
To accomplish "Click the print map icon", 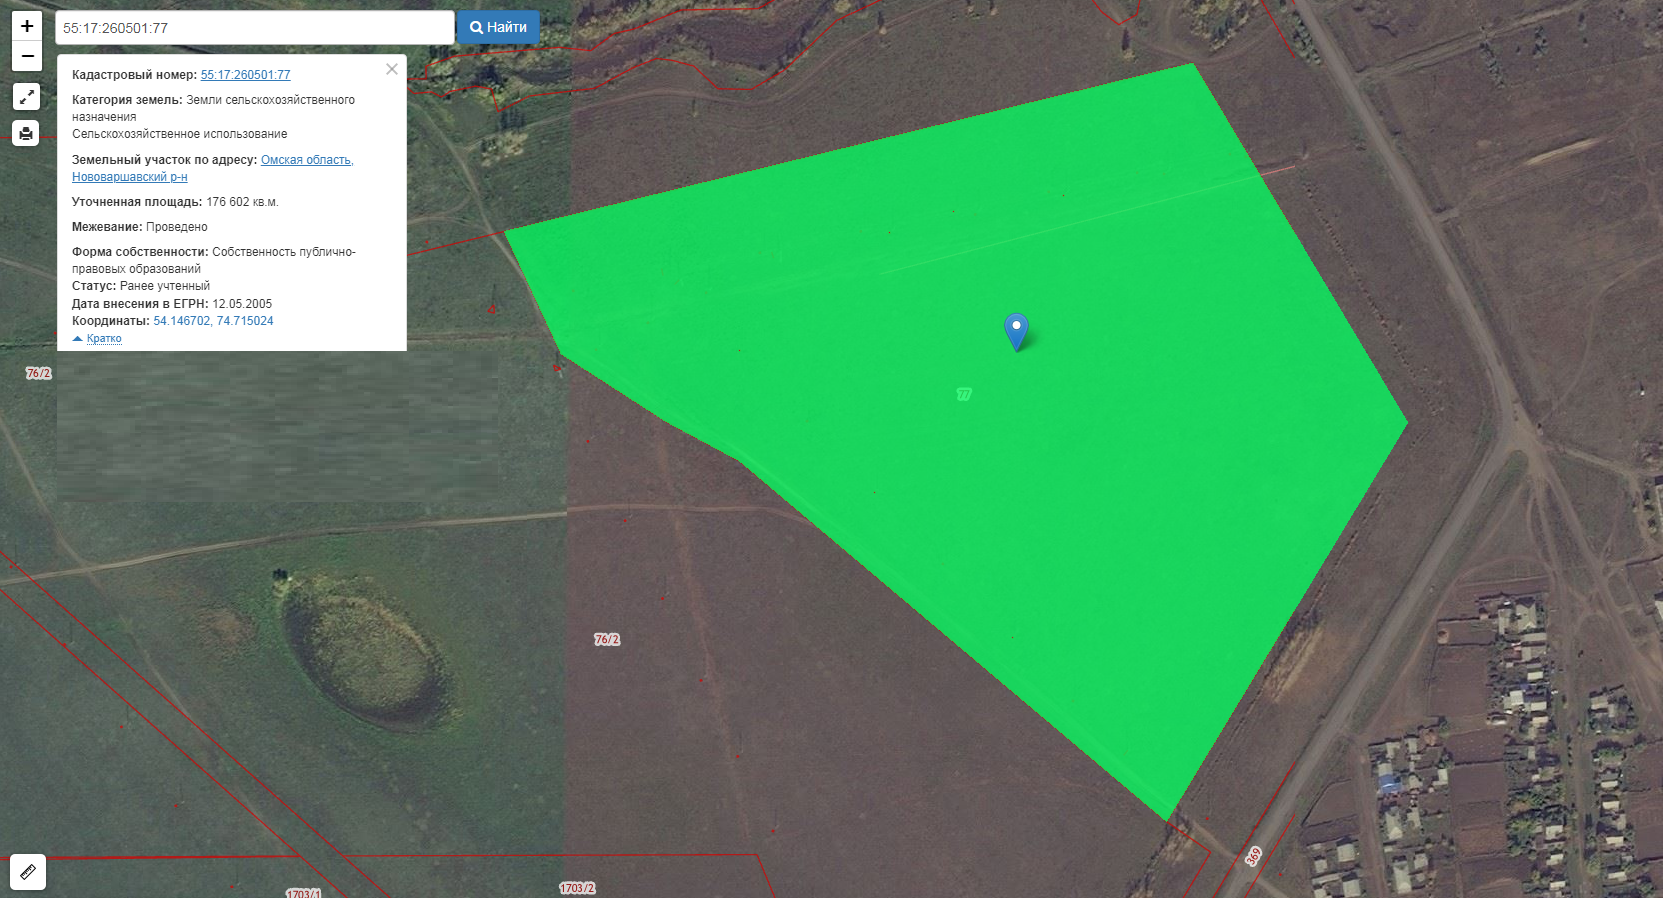I will point(26,133).
